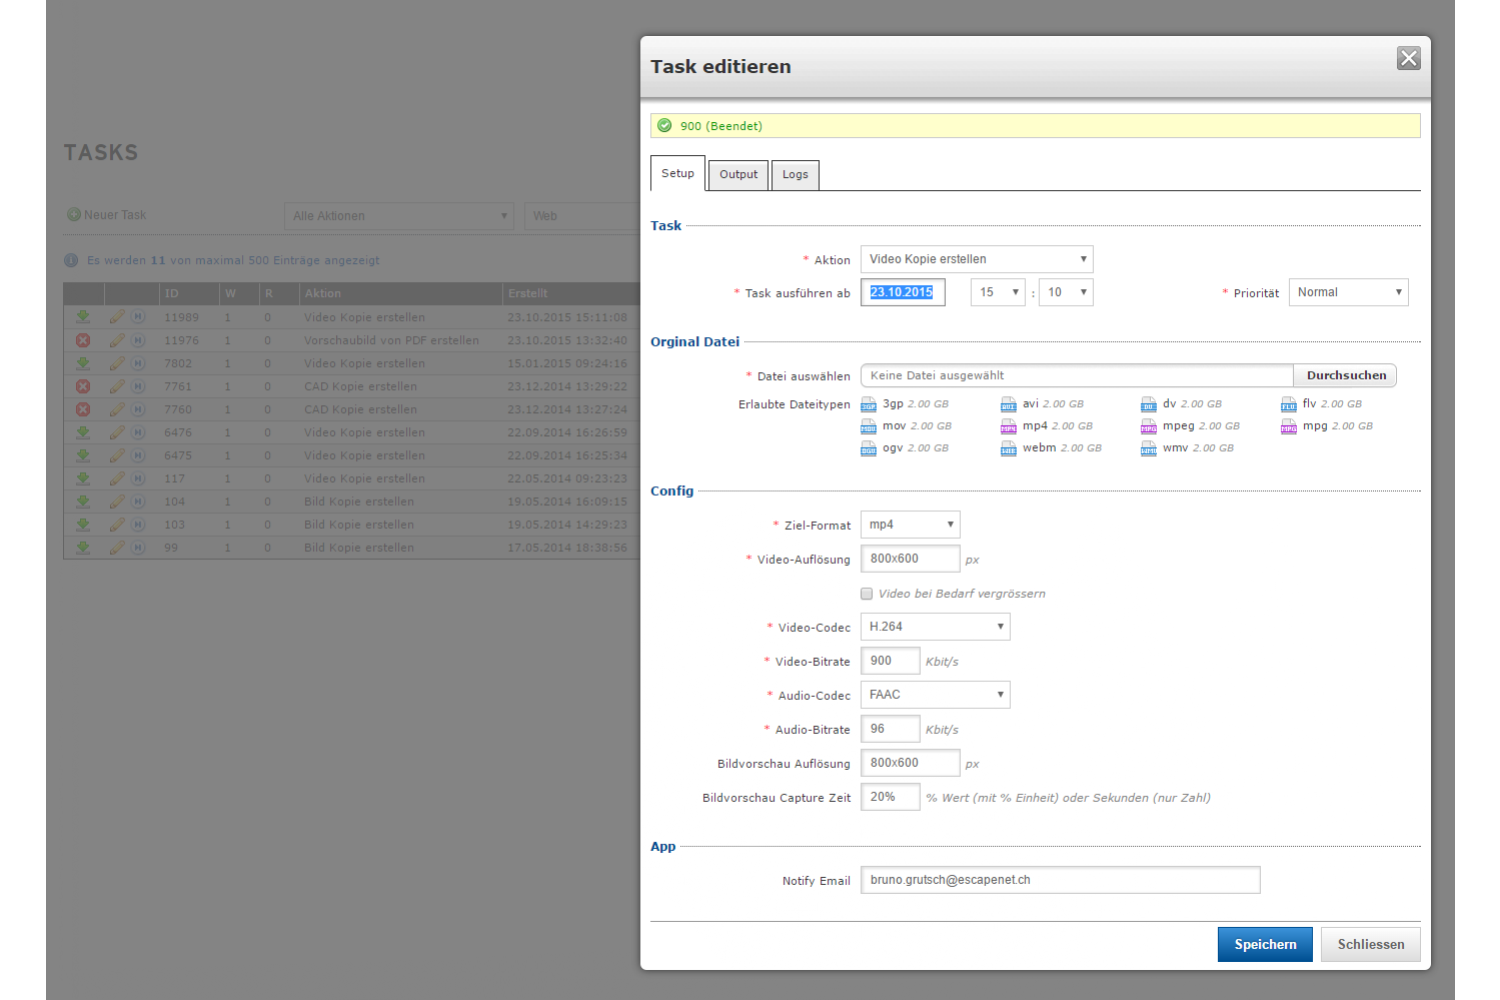Expand the Priorität dropdown
1500x1000 pixels.
[x=1348, y=292]
